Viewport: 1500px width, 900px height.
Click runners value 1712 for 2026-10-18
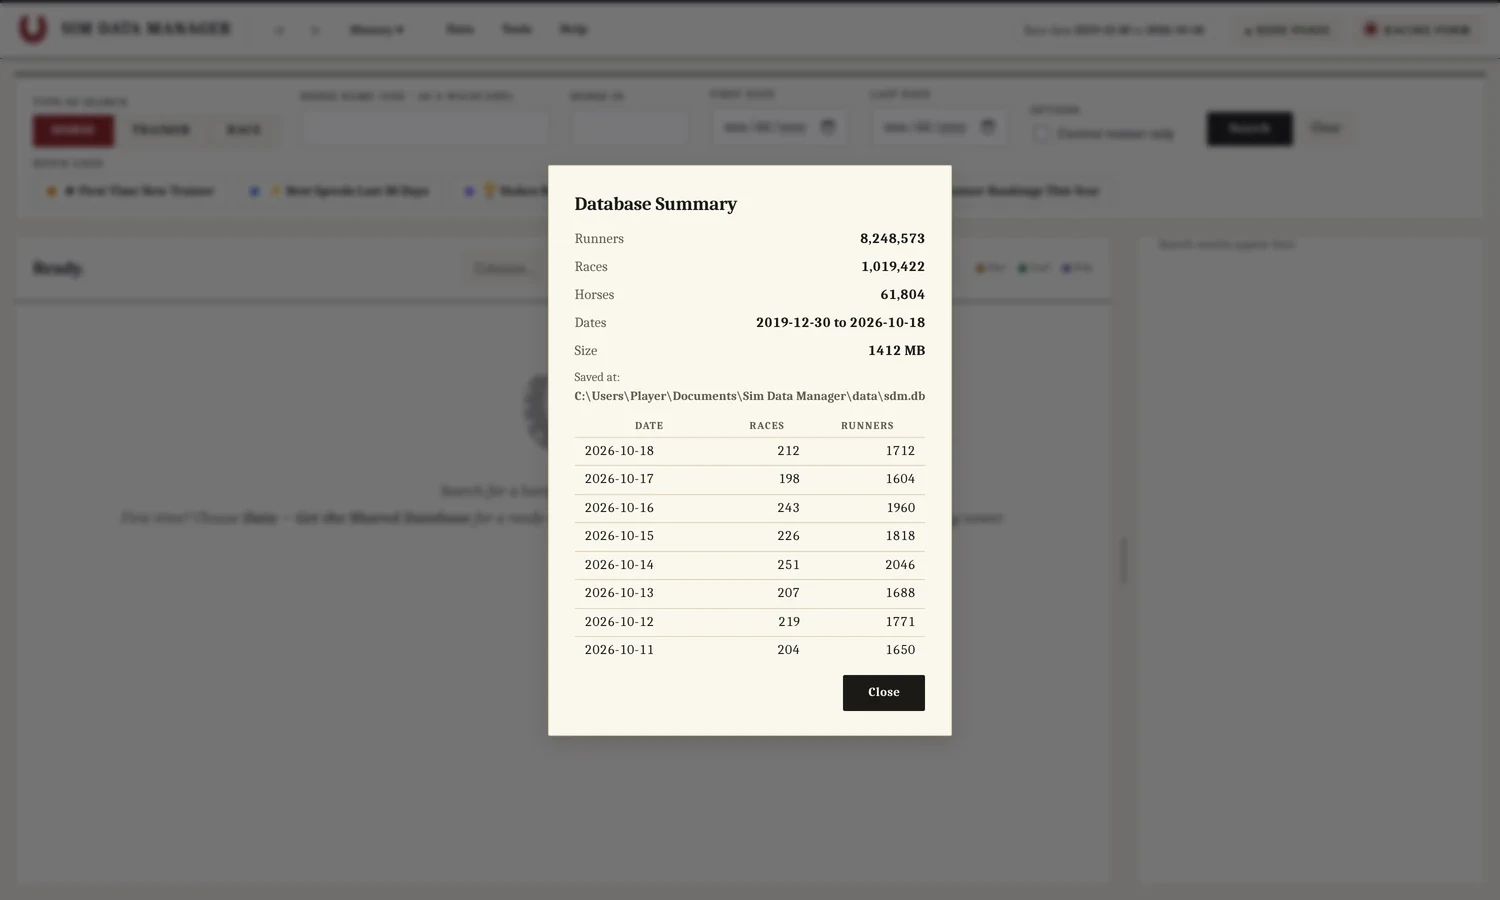click(900, 451)
